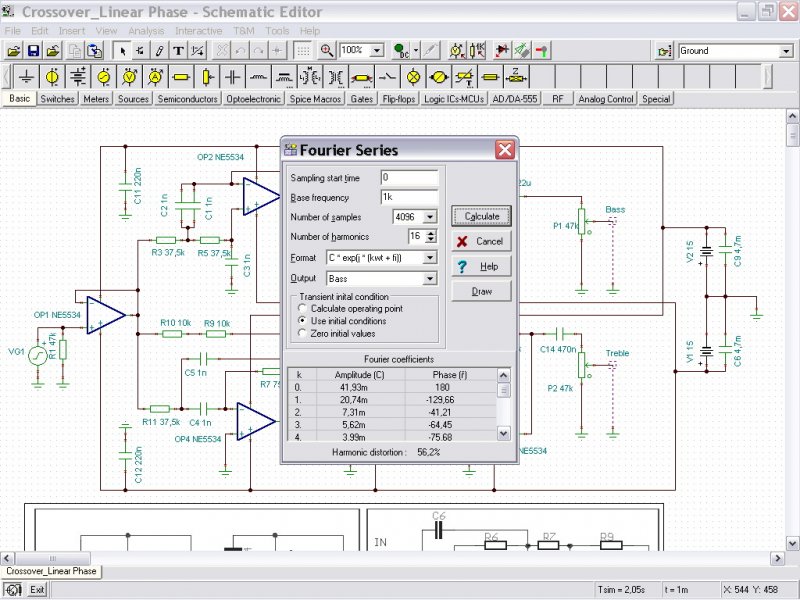Switch to the Semiconductors component tab
The image size is (800, 600).
[x=188, y=99]
